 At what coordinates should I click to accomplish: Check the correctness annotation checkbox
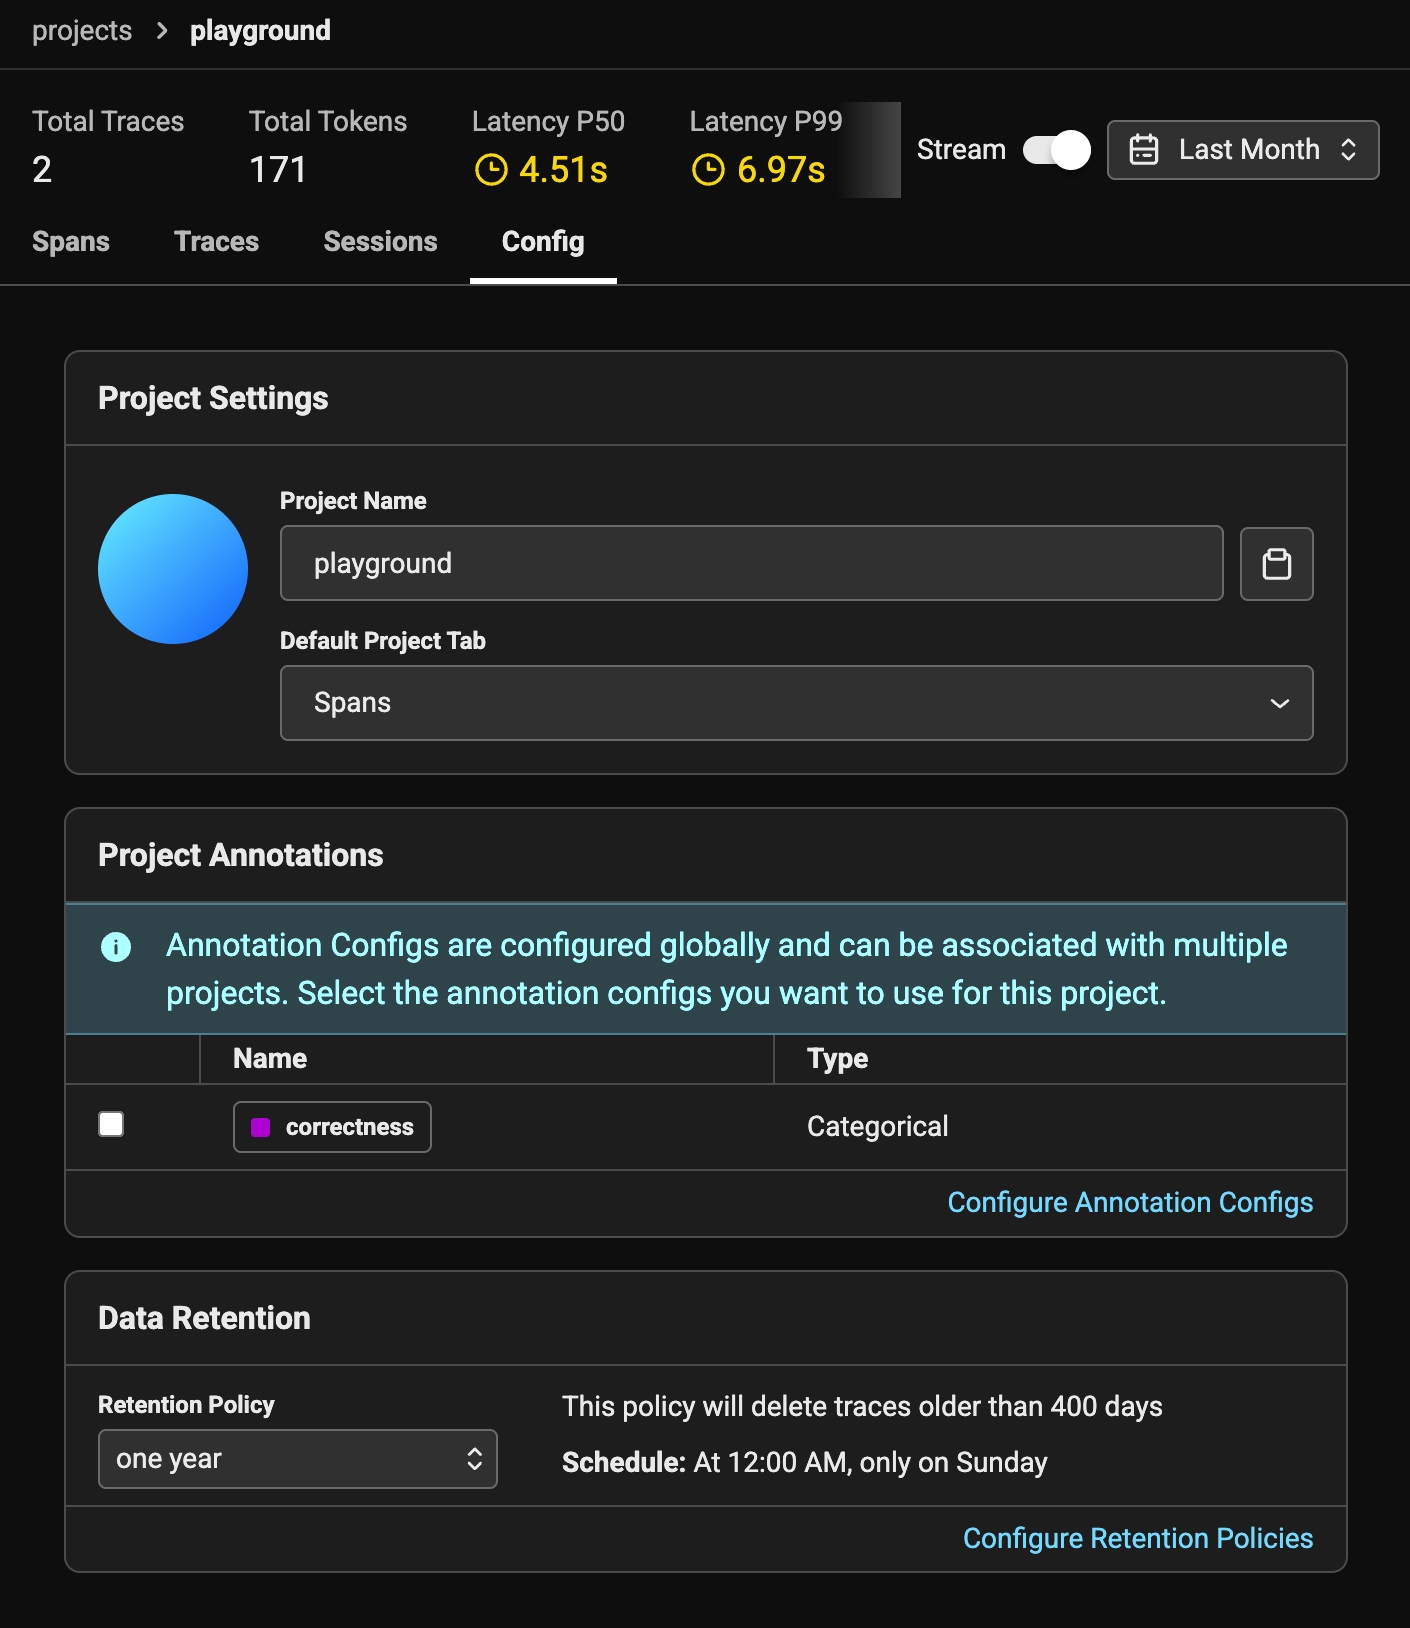point(111,1125)
